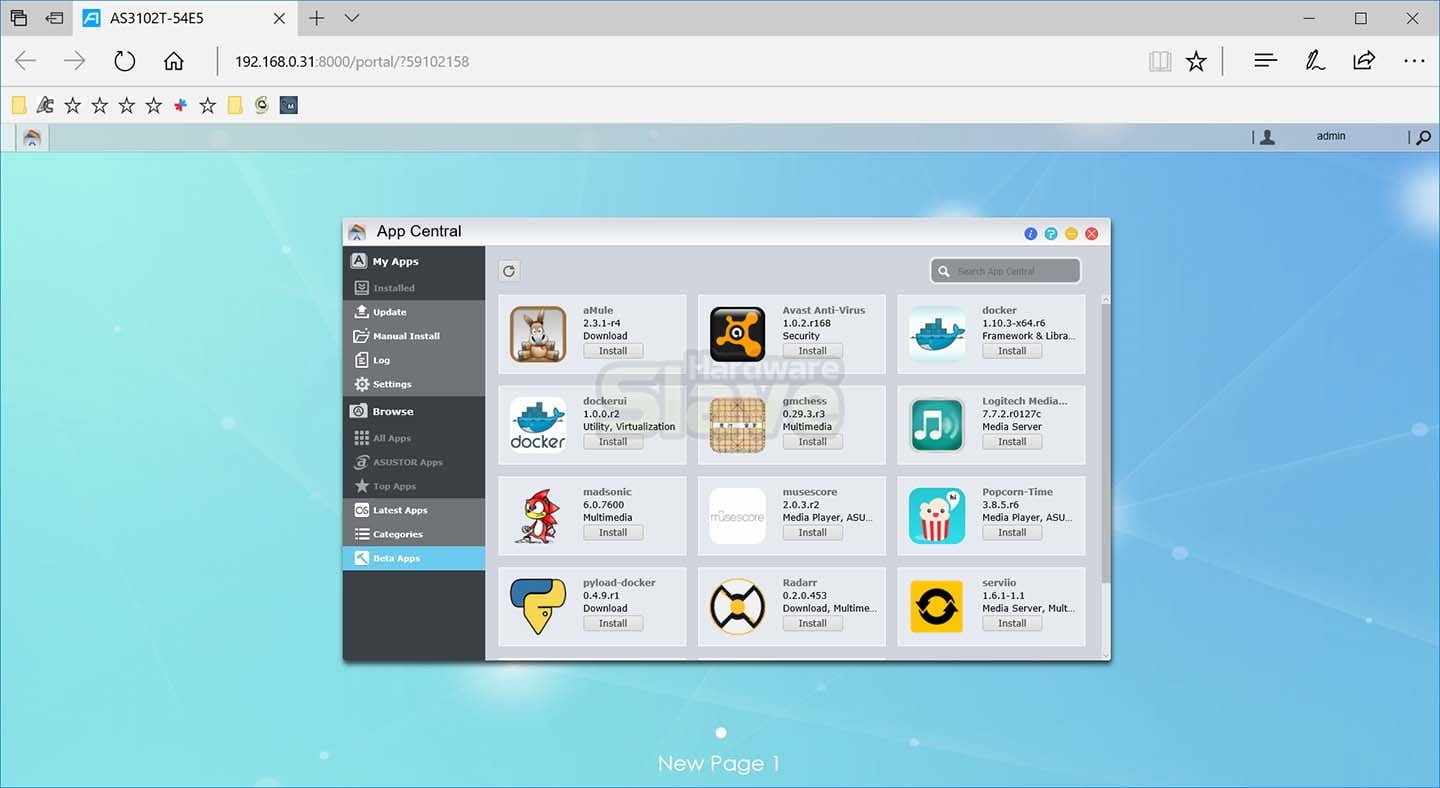Go to the browser home page
Image resolution: width=1440 pixels, height=788 pixels.
[174, 61]
